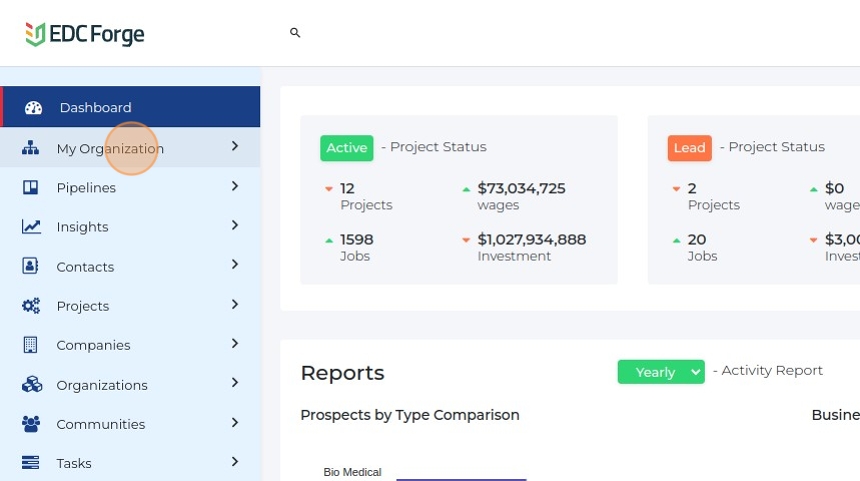This screenshot has height=481, width=860.
Task: Open the Organizations menu item
Action: coord(130,384)
